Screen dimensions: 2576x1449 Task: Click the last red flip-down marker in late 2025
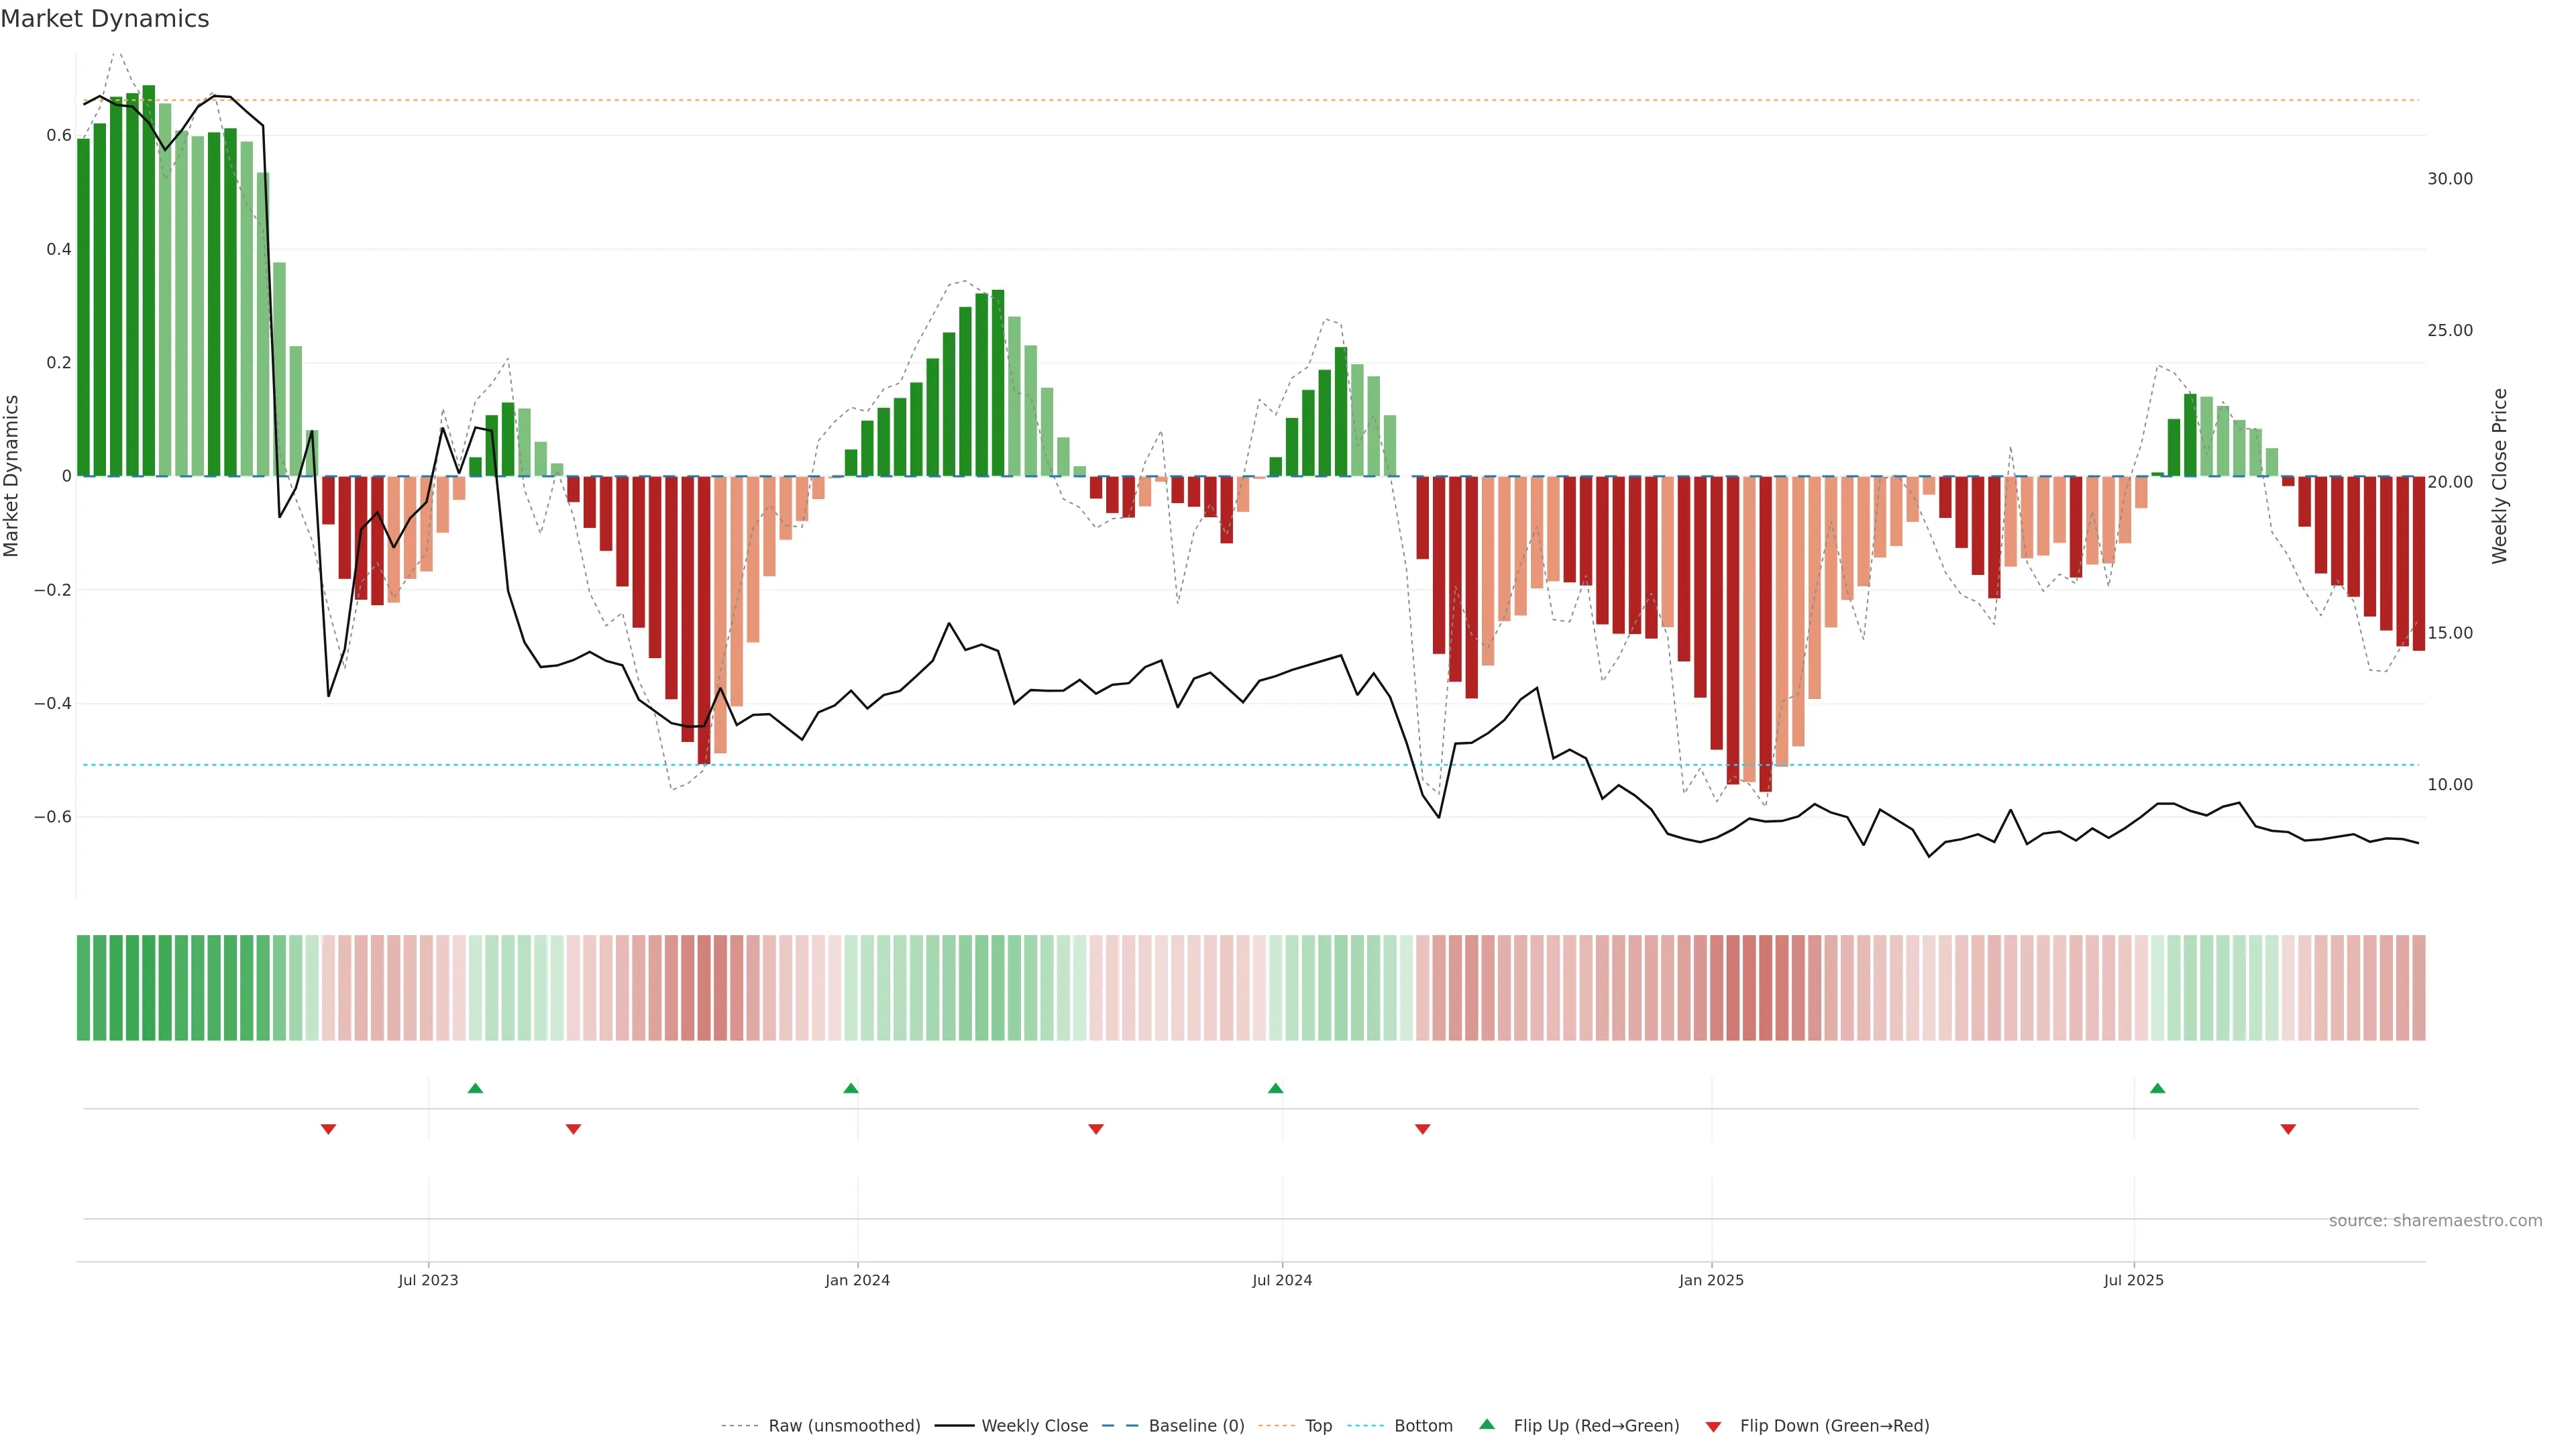tap(2288, 1129)
